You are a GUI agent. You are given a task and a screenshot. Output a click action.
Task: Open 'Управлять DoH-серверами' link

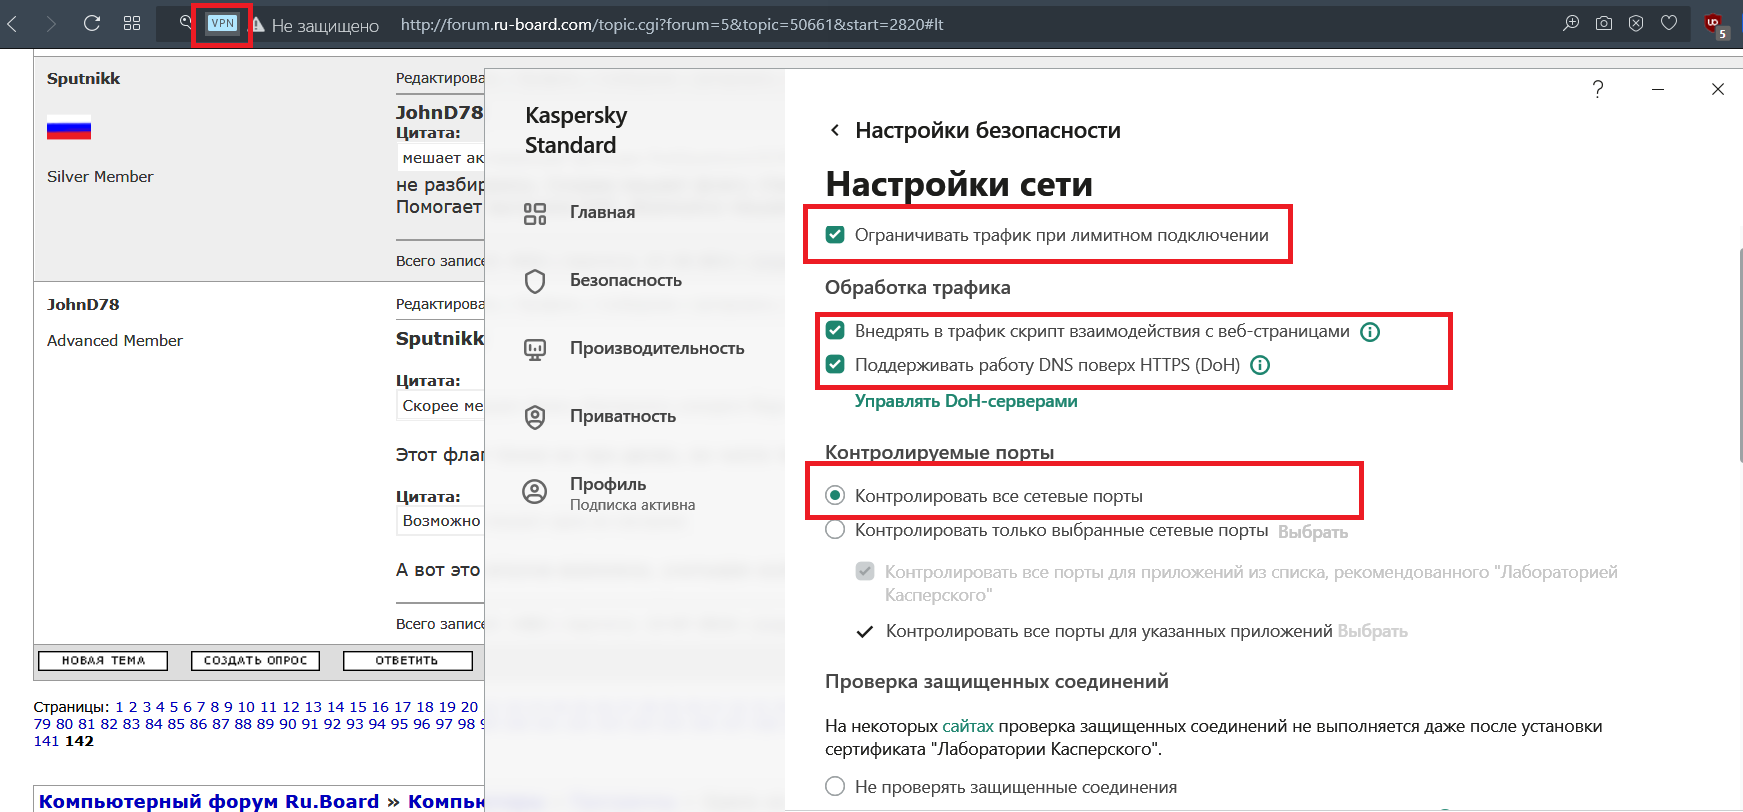[966, 401]
